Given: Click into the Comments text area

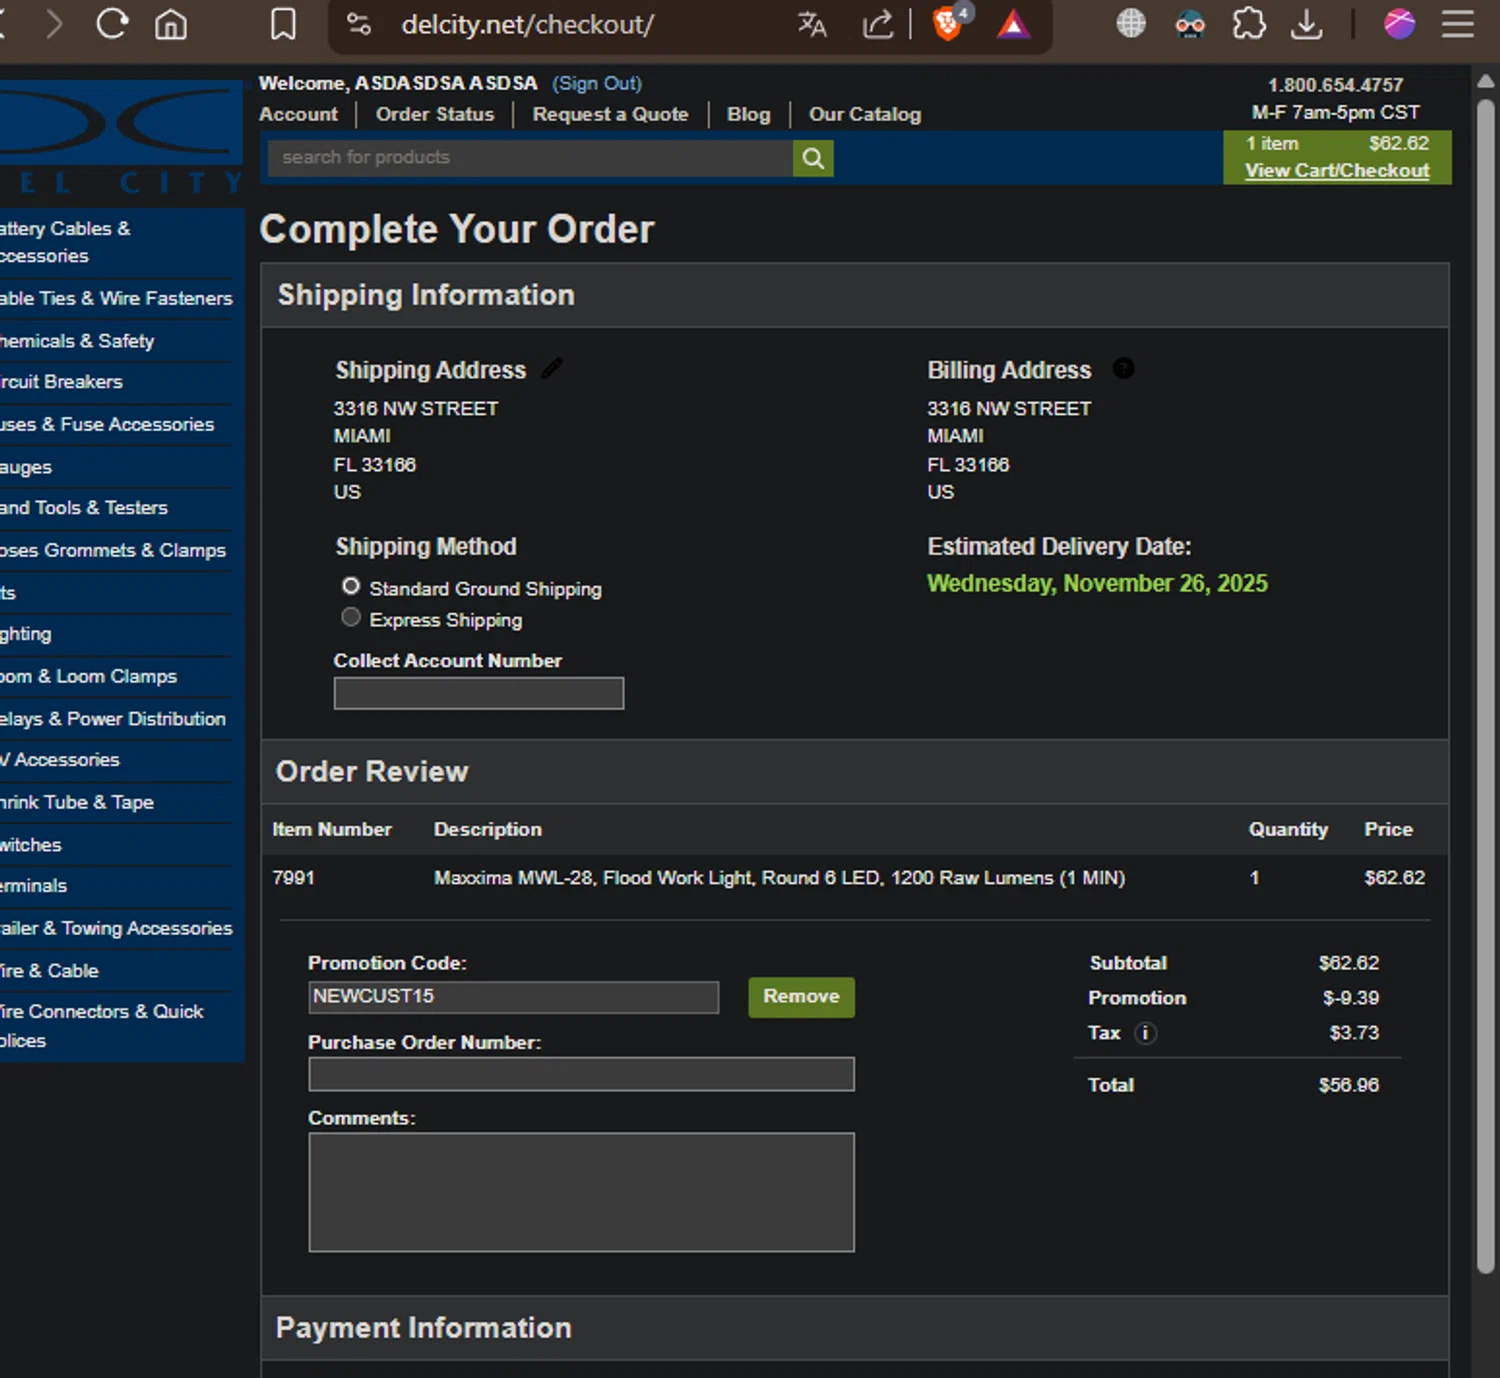Looking at the screenshot, I should click(581, 1192).
